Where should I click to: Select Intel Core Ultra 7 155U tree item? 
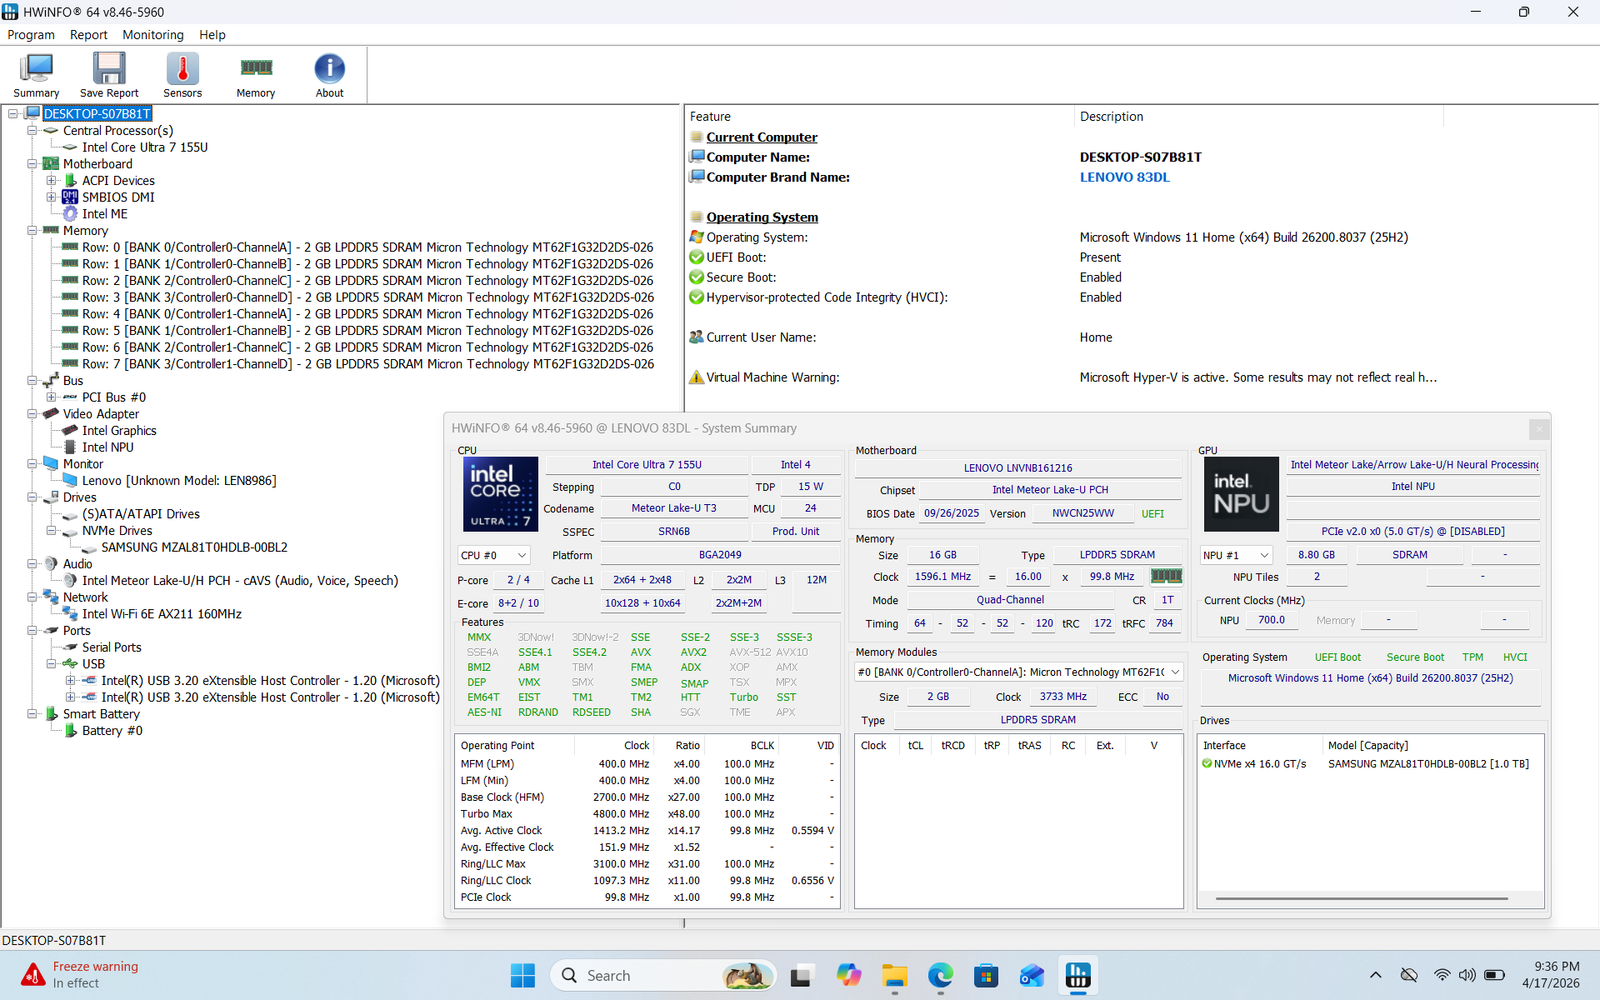pos(145,147)
